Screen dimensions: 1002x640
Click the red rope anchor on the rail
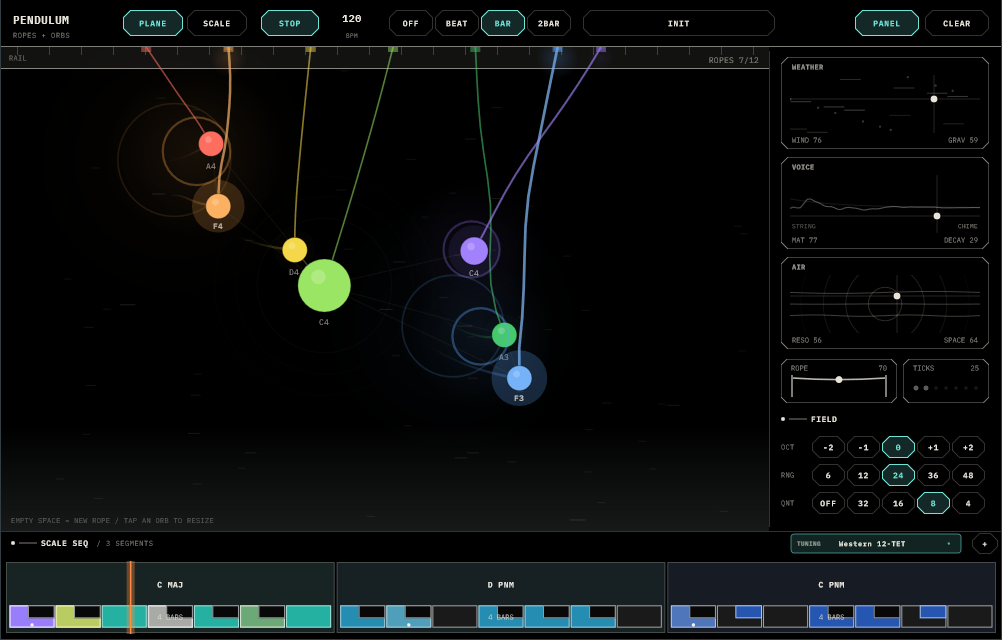(x=146, y=49)
